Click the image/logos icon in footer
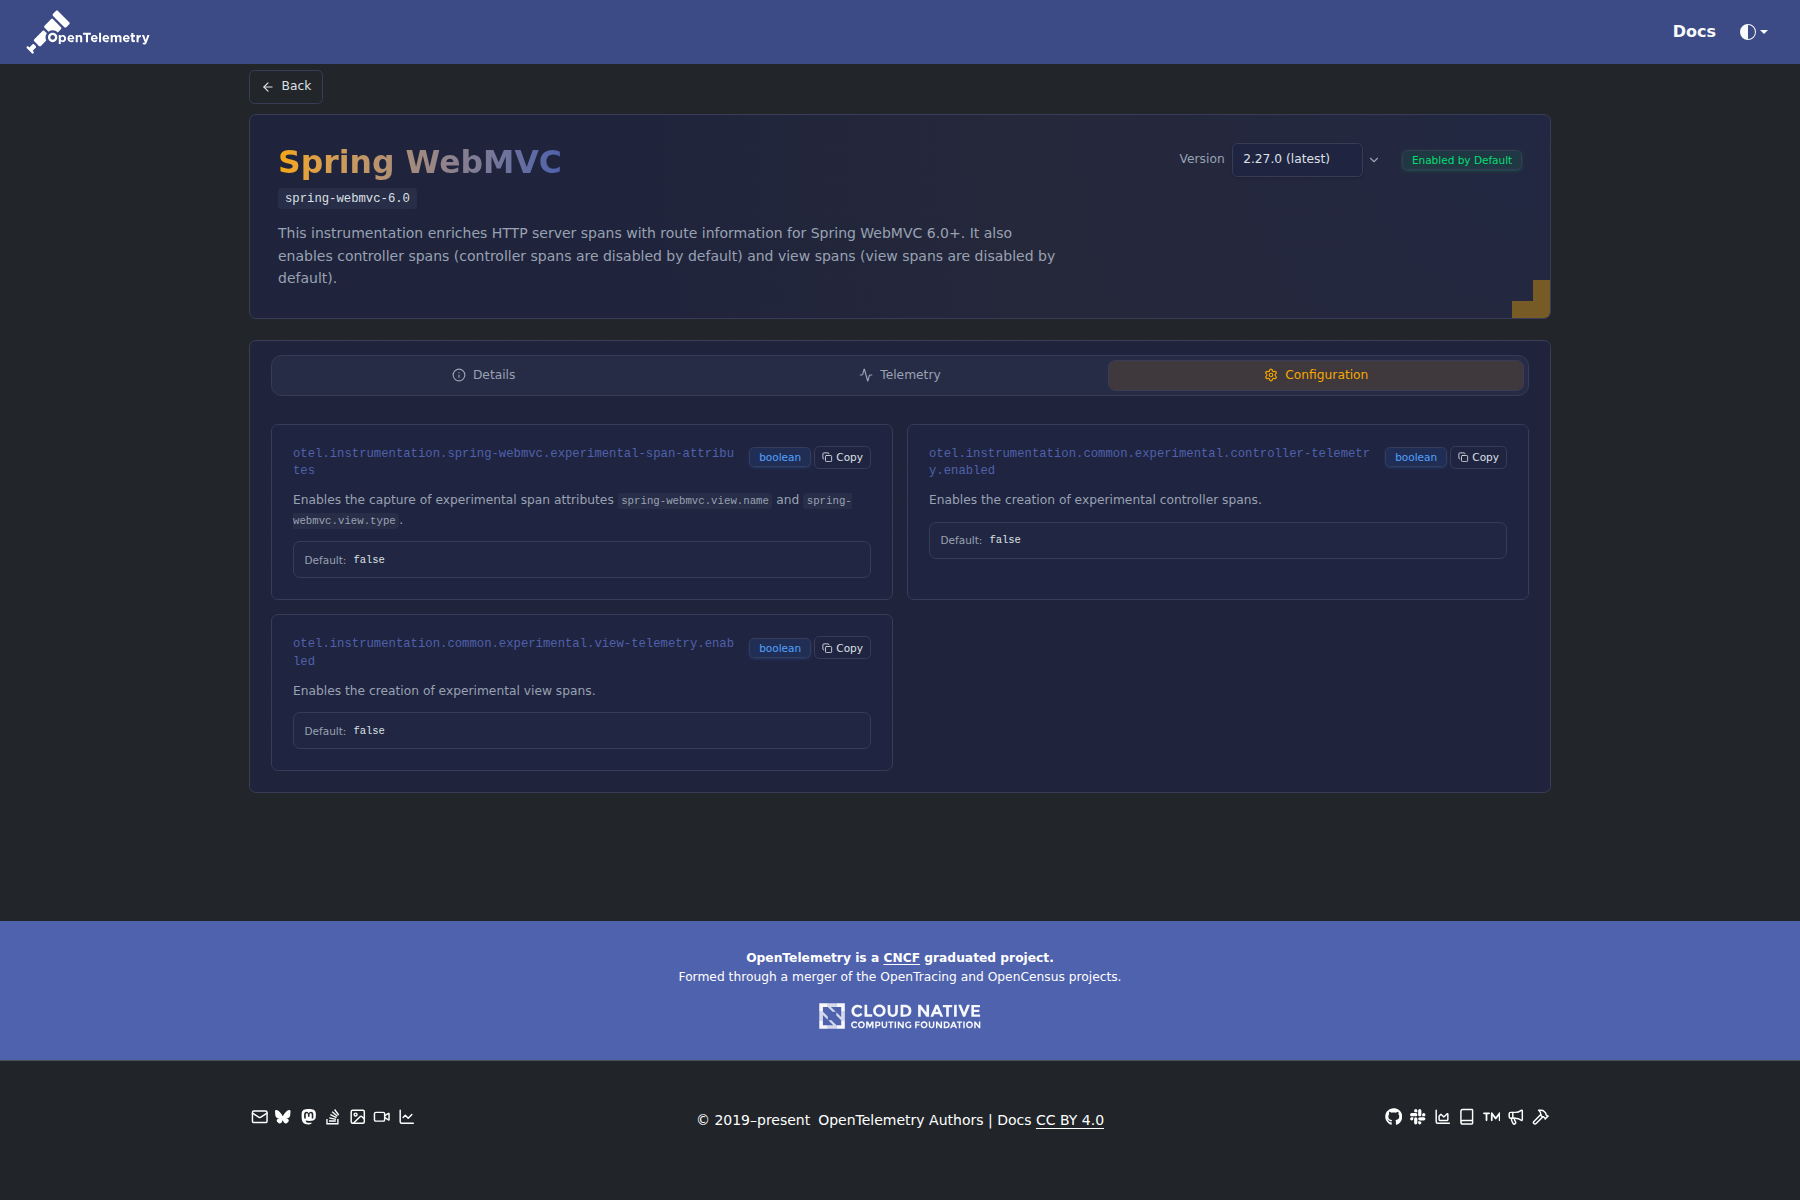Screen dimensions: 1800x1200 click(357, 1117)
